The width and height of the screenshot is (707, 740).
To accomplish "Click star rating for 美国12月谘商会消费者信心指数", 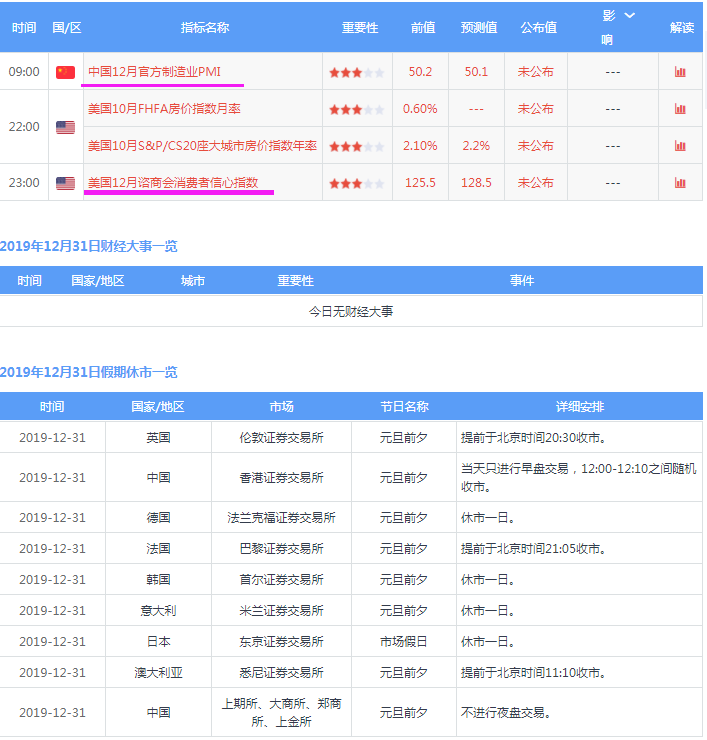I will coord(357,184).
